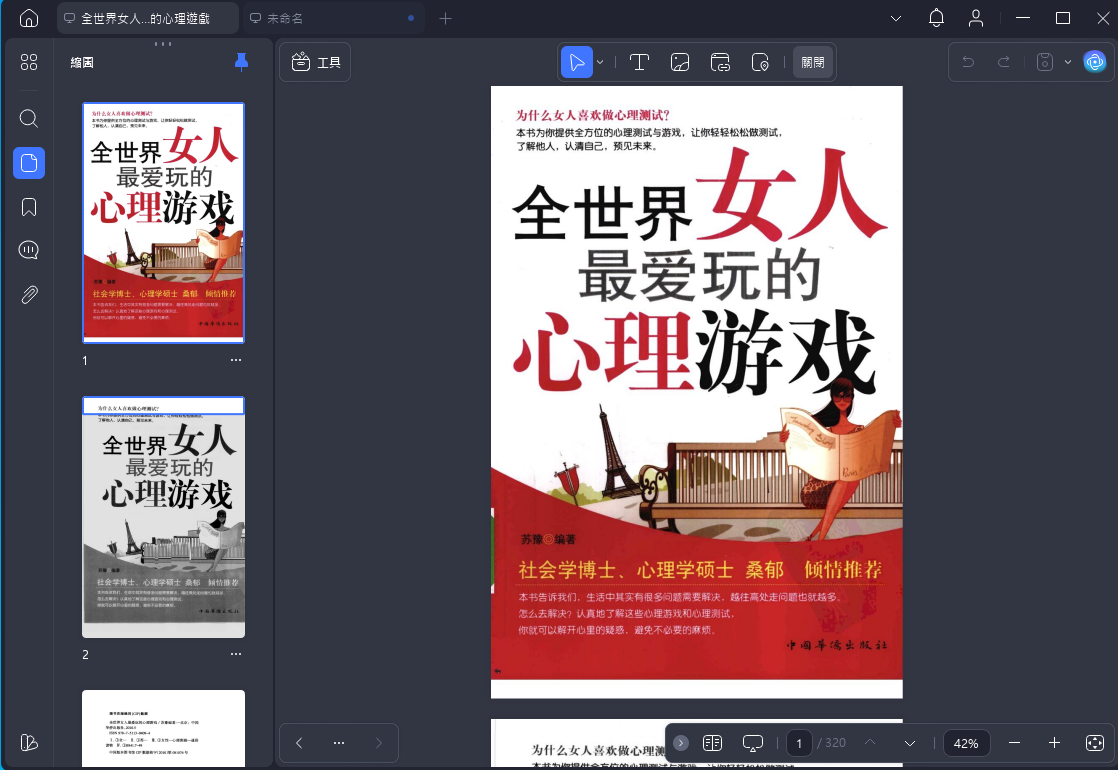Open the attachments paperclip panel
This screenshot has height=770, width=1118.
[29, 294]
